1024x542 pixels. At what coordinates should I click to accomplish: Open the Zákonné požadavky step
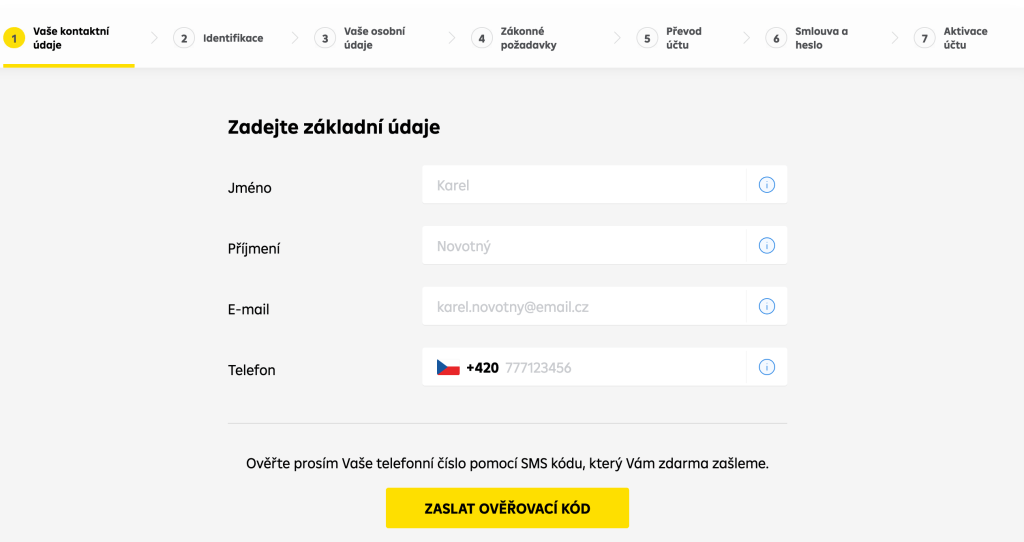(x=528, y=38)
